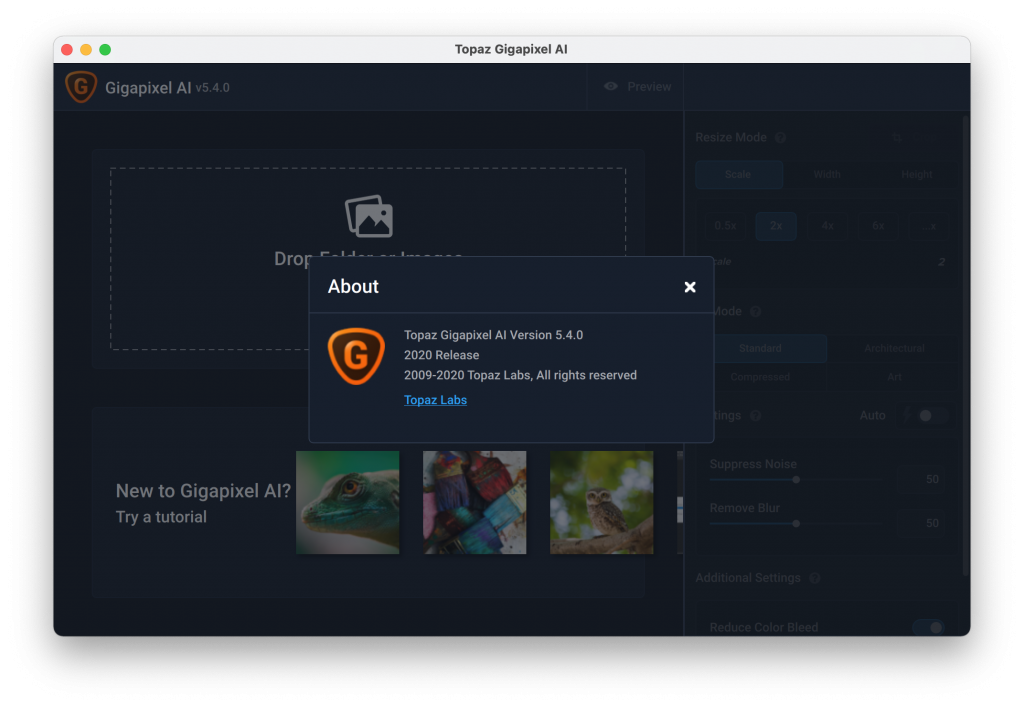Choose the Standard AI mode
Image resolution: width=1024 pixels, height=707 pixels.
(760, 349)
